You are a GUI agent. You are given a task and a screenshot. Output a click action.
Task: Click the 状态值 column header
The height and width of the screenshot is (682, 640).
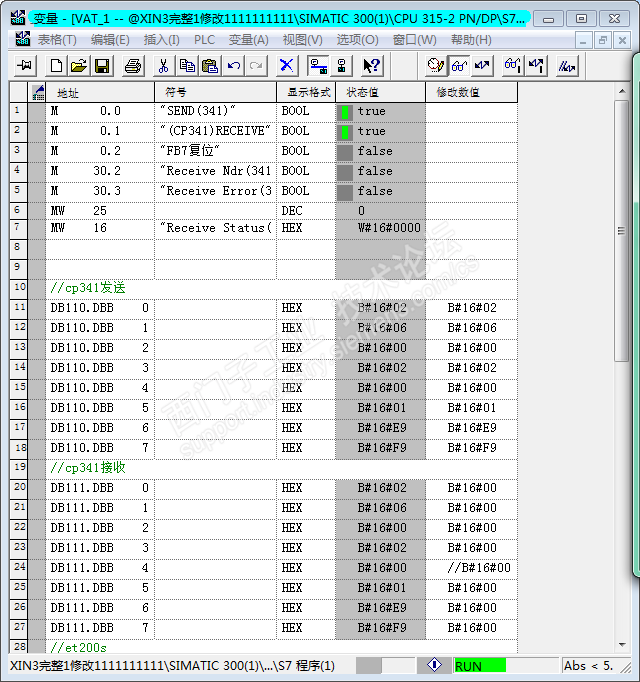pyautogui.click(x=380, y=93)
